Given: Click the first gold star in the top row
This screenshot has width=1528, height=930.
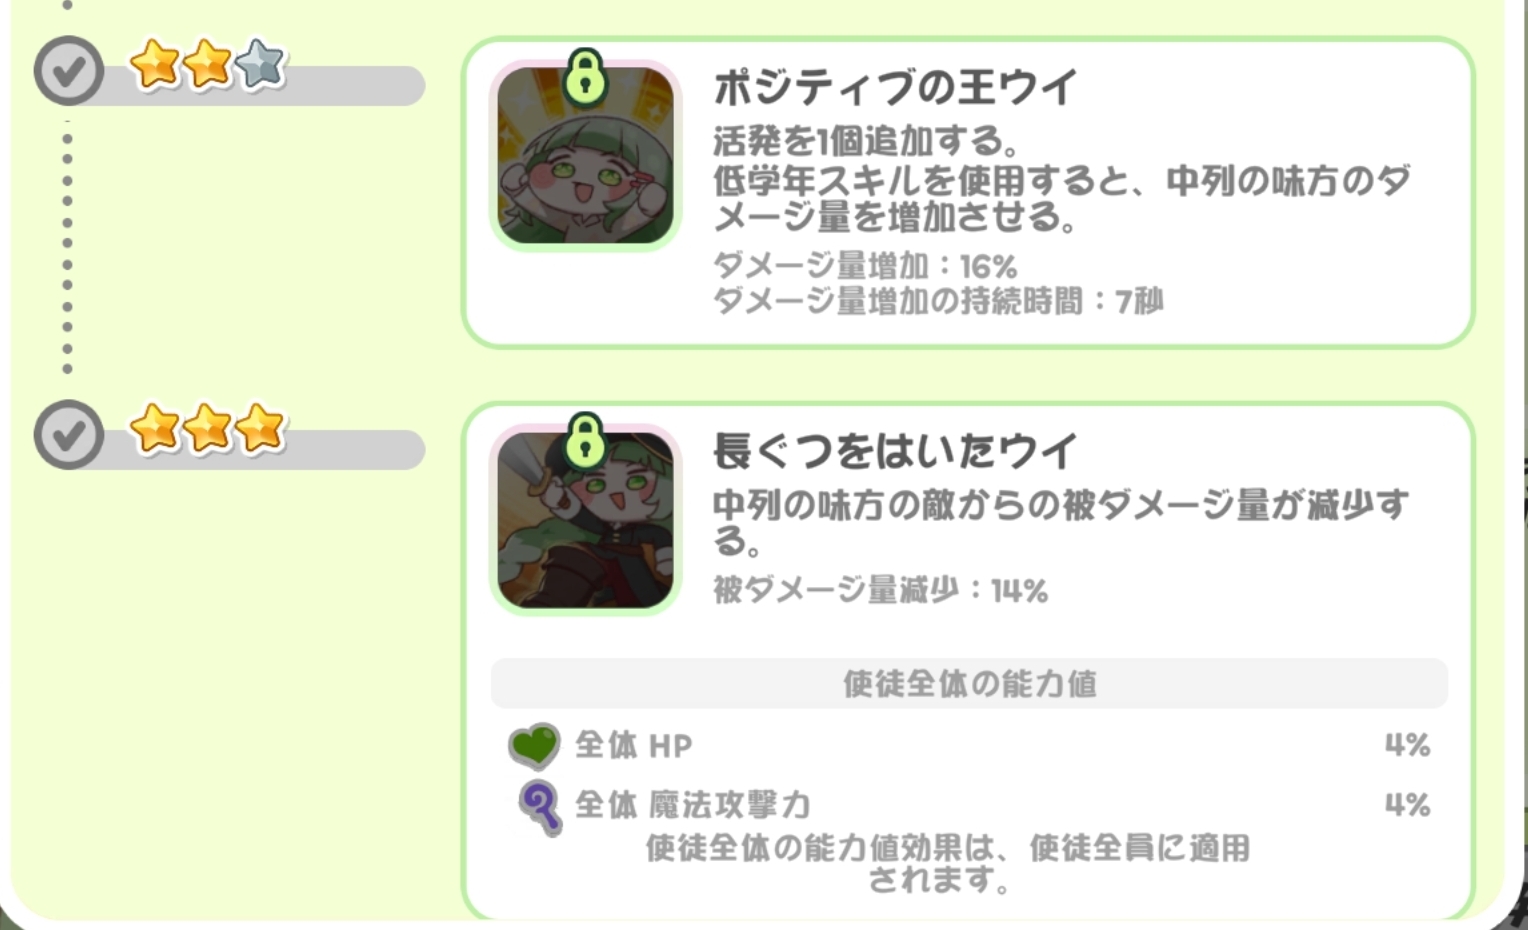Looking at the screenshot, I should coord(155,65).
